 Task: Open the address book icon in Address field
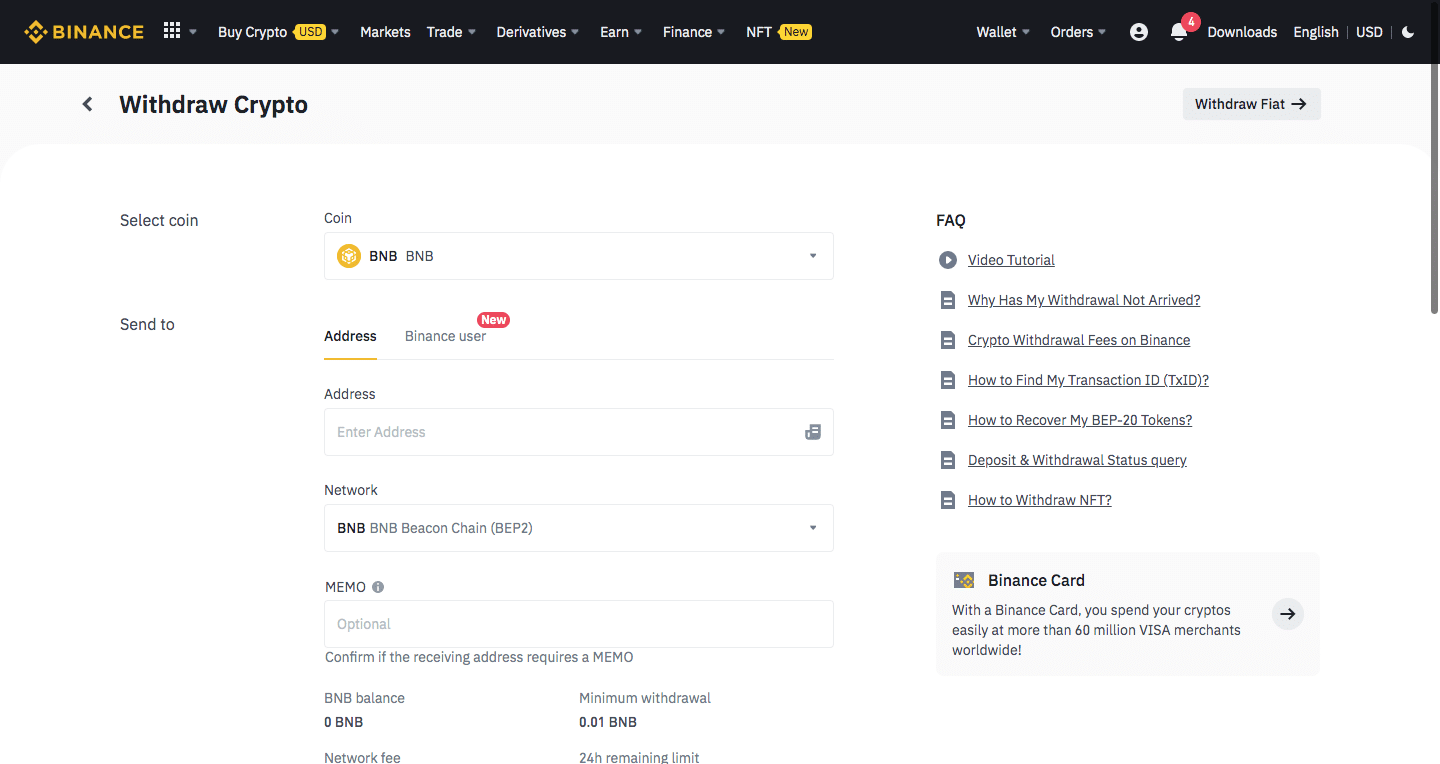pyautogui.click(x=813, y=432)
